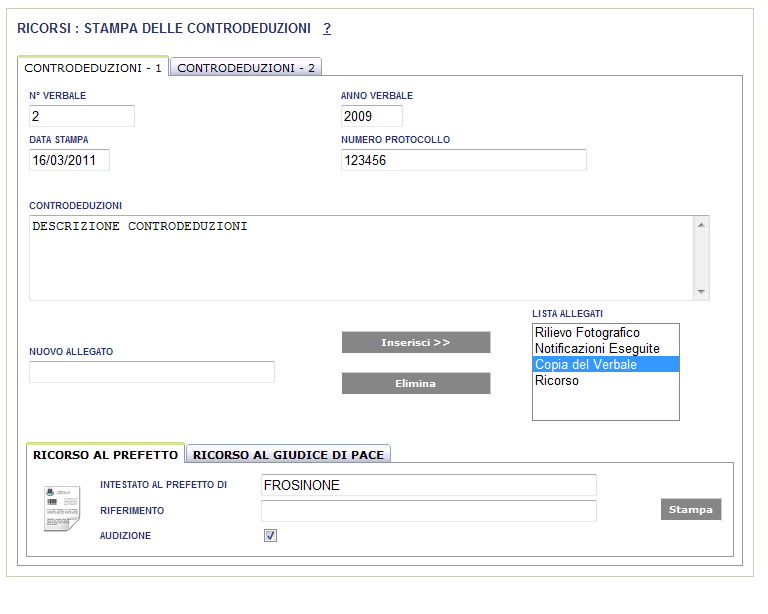Click the Stampa button

(690, 510)
